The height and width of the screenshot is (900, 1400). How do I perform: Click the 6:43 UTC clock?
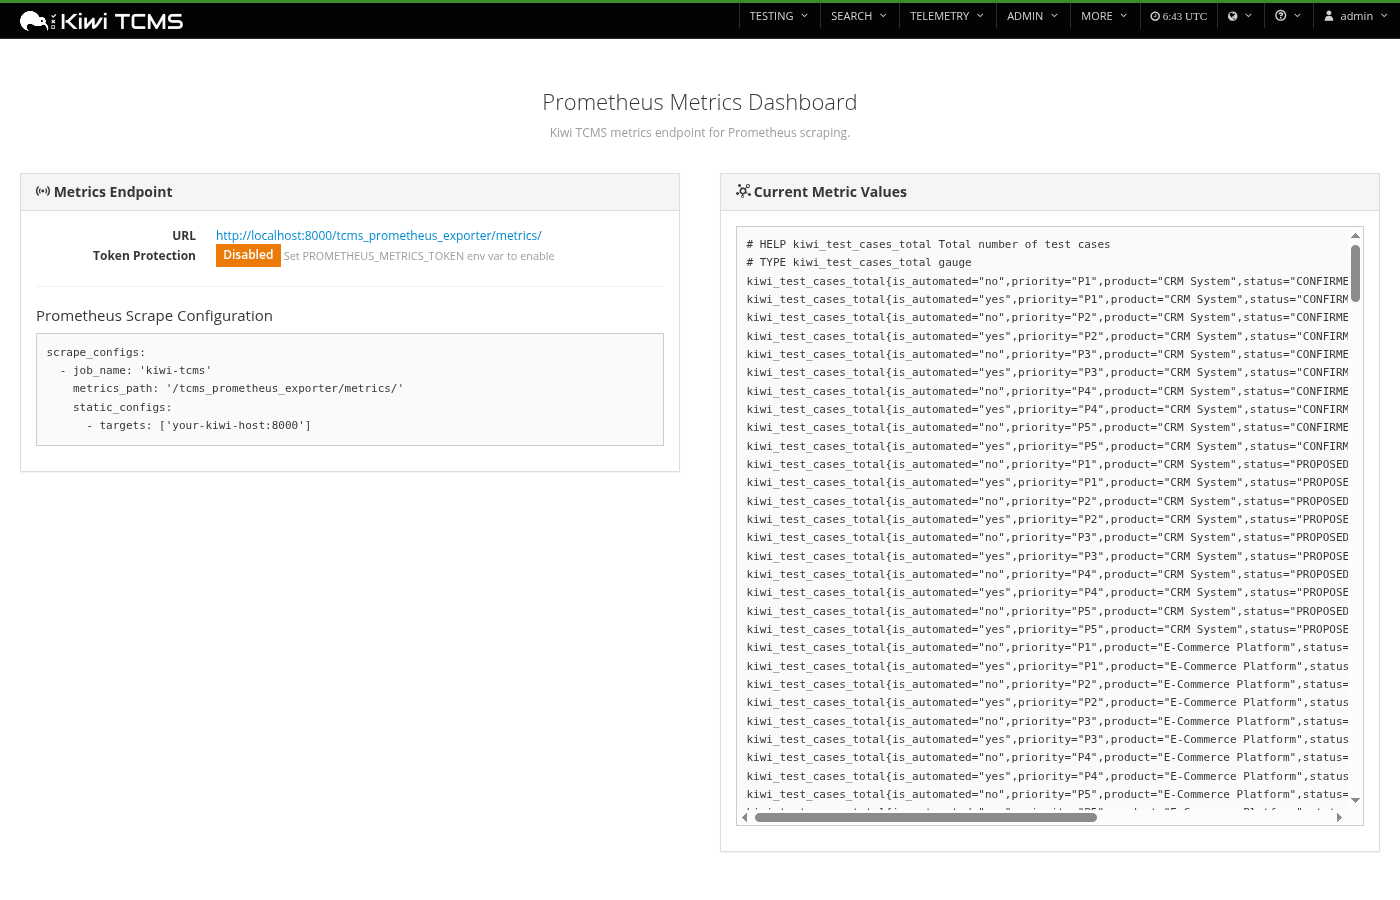pos(1178,16)
